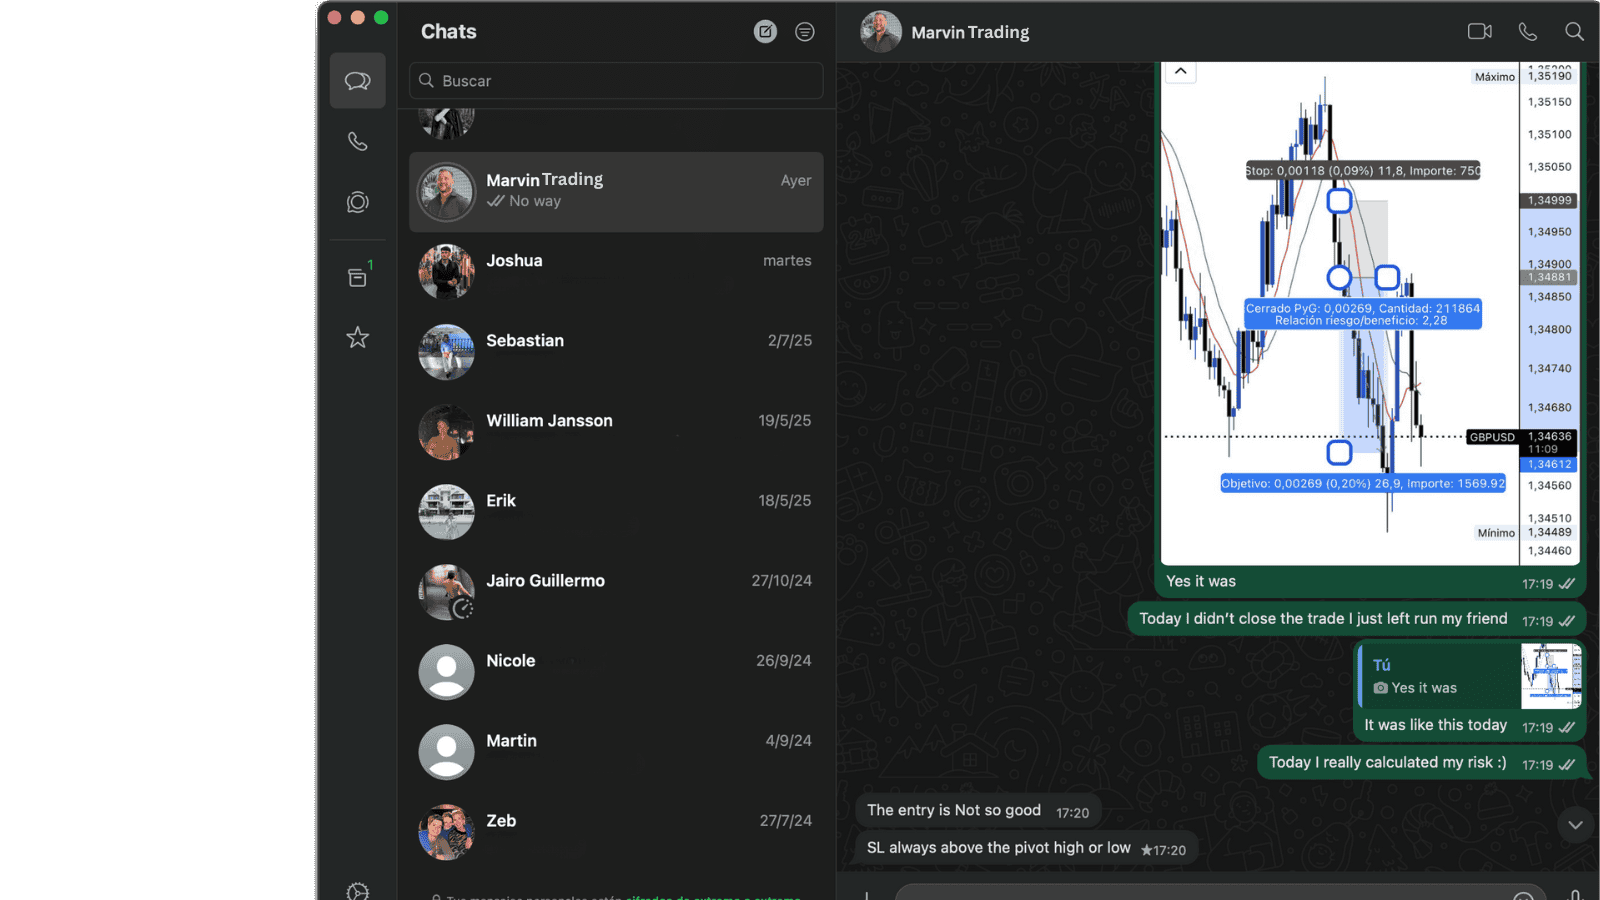Open the Archived chats icon in the sidebar
The image size is (1600, 900).
click(357, 277)
